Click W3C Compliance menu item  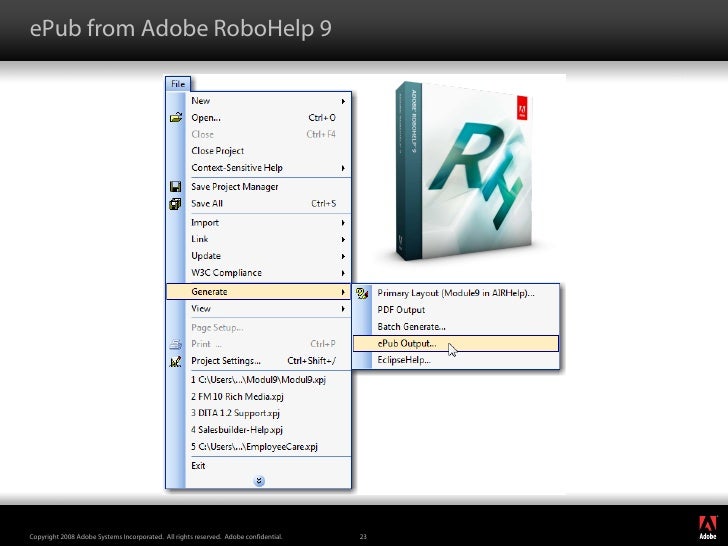258,273
